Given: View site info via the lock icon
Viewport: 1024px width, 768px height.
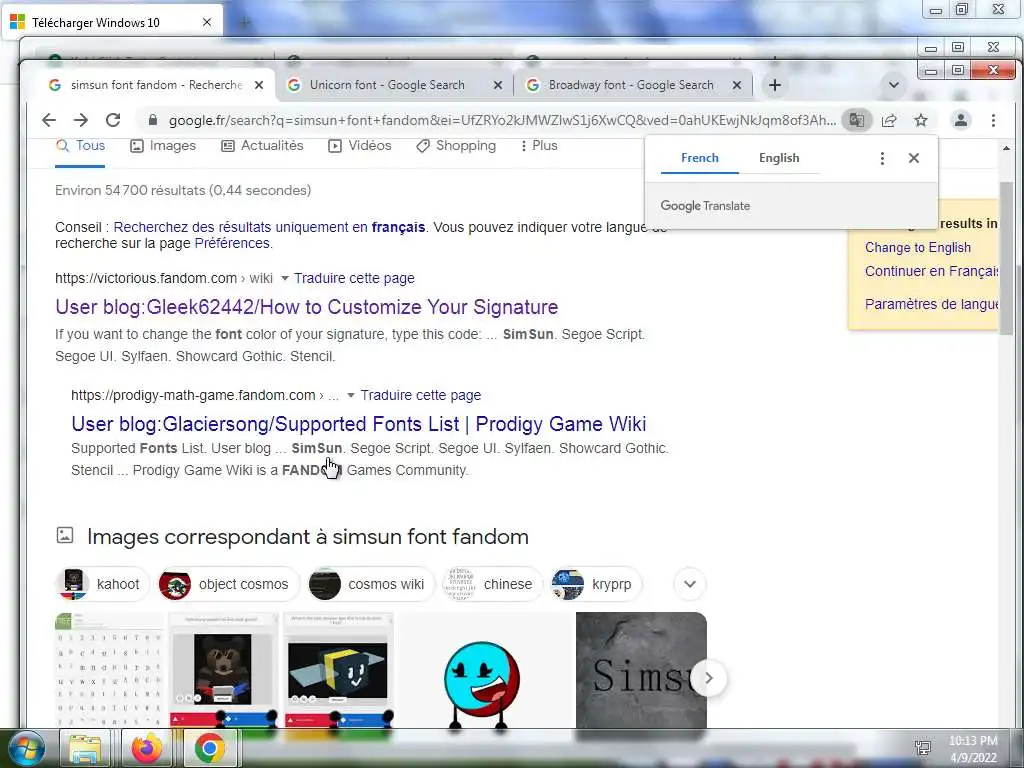Looking at the screenshot, I should [x=153, y=120].
